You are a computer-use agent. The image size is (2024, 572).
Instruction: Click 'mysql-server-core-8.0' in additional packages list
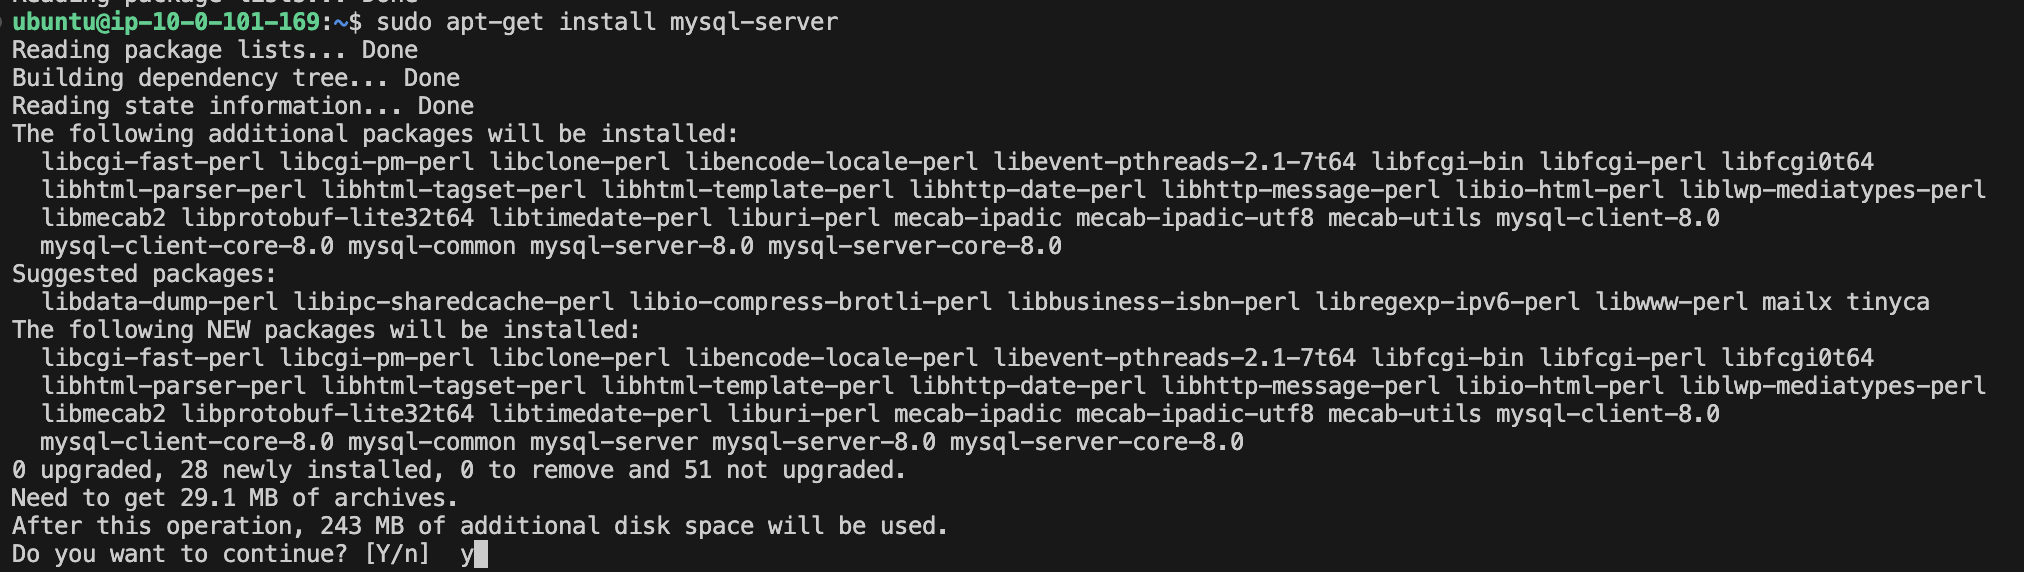coord(915,246)
